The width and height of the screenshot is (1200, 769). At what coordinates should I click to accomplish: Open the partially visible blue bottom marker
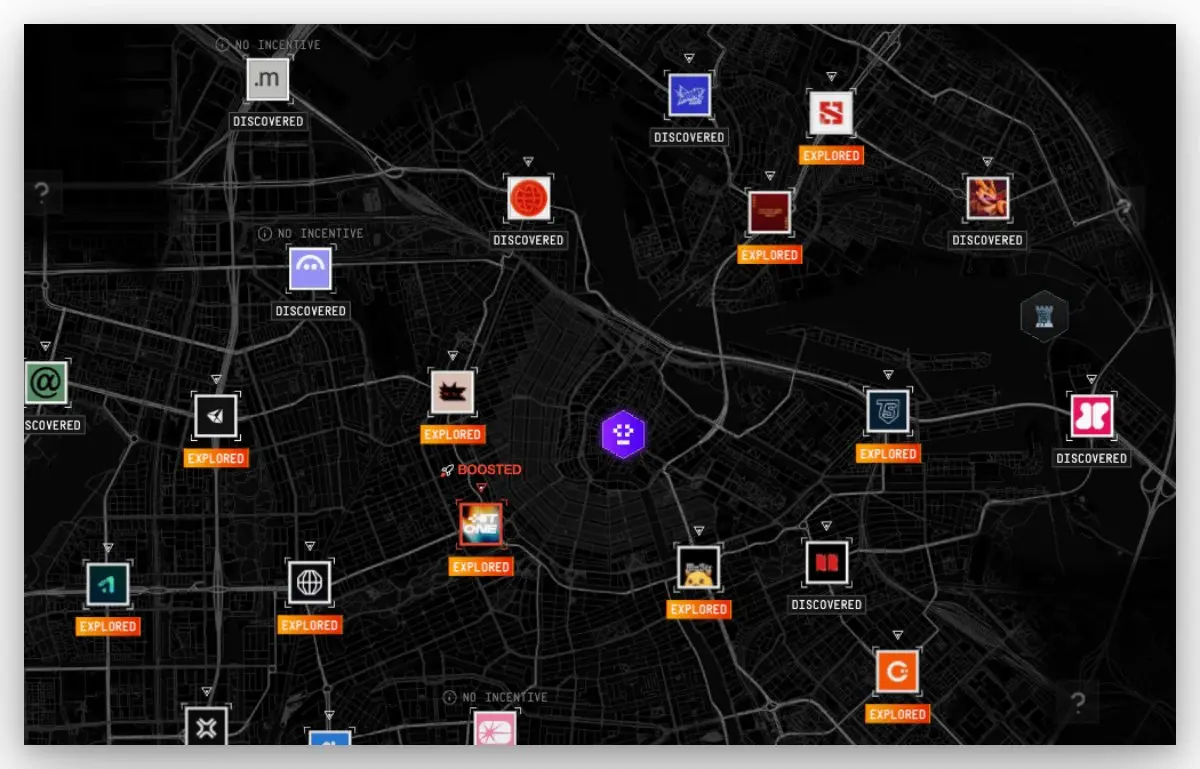(x=330, y=739)
